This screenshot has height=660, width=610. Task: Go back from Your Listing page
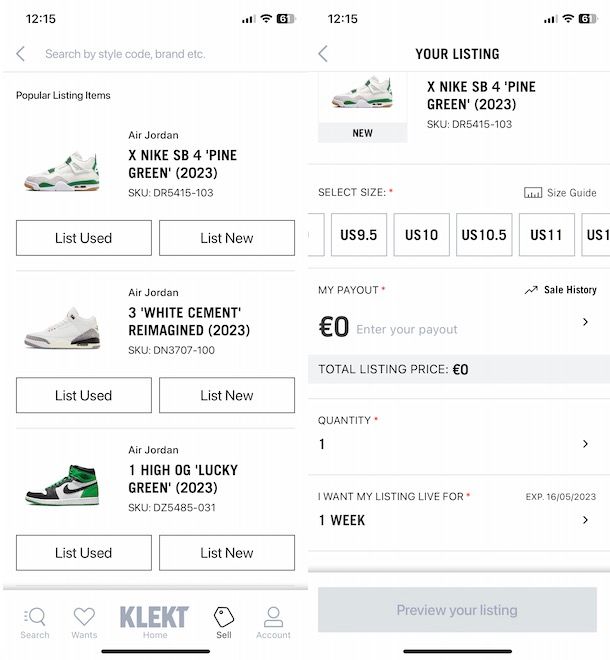tap(323, 54)
